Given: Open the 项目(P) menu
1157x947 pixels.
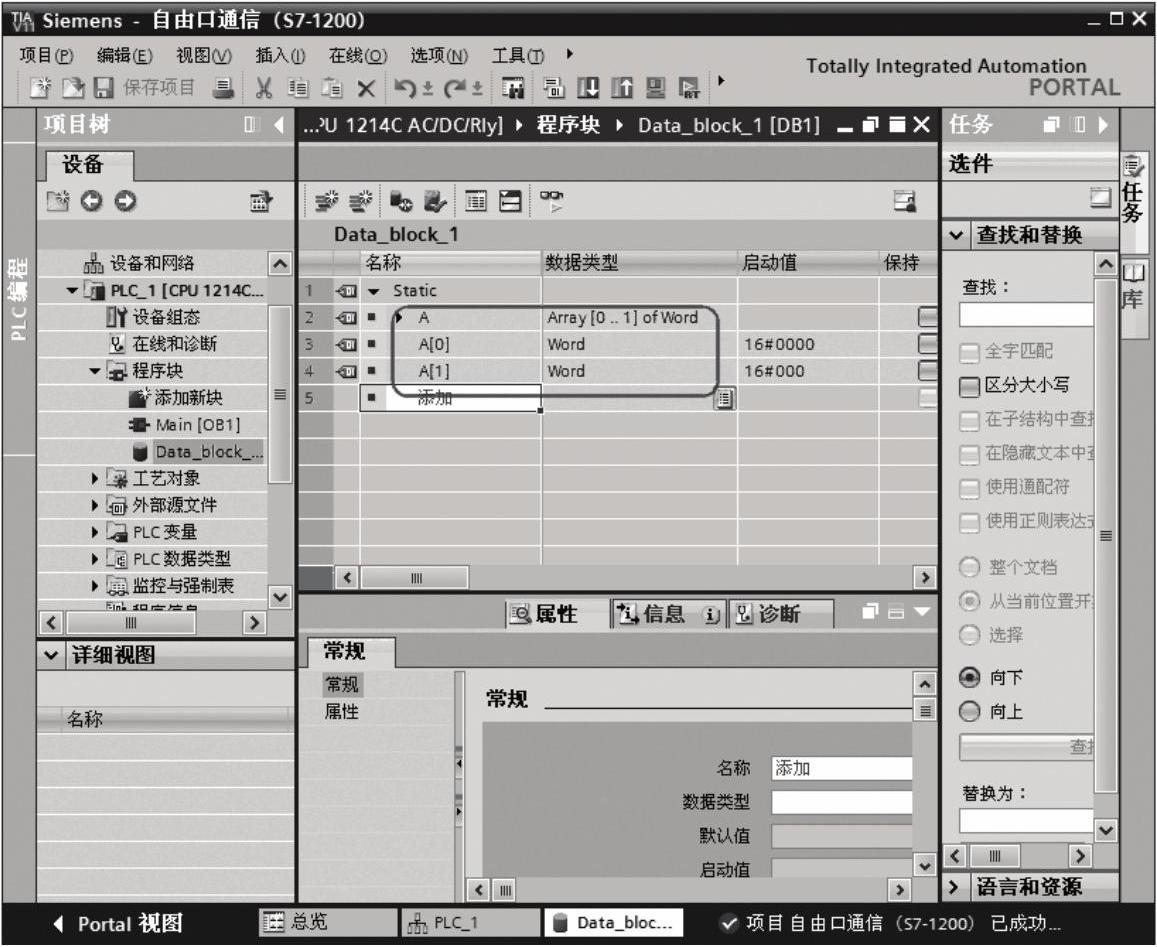Looking at the screenshot, I should (46, 55).
